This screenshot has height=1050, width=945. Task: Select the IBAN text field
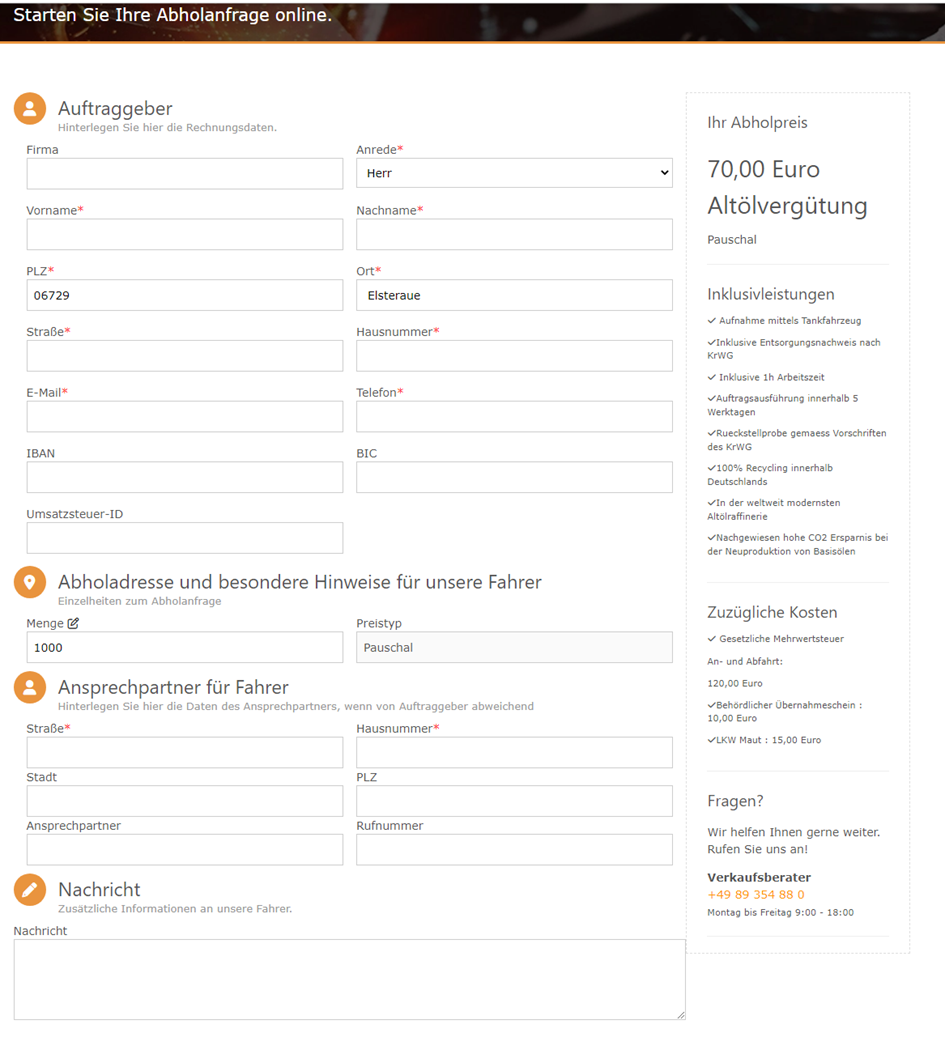coord(185,477)
